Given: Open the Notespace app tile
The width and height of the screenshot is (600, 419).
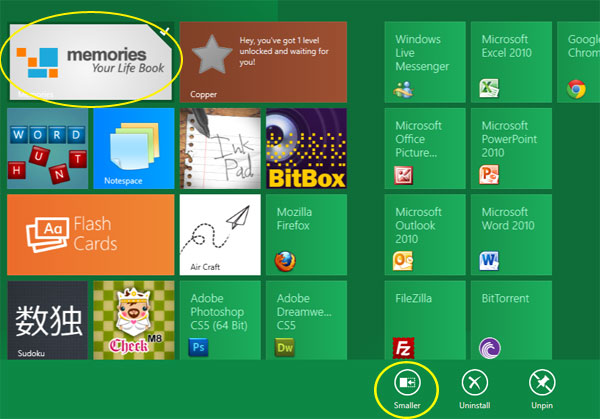Looking at the screenshot, I should pos(133,148).
